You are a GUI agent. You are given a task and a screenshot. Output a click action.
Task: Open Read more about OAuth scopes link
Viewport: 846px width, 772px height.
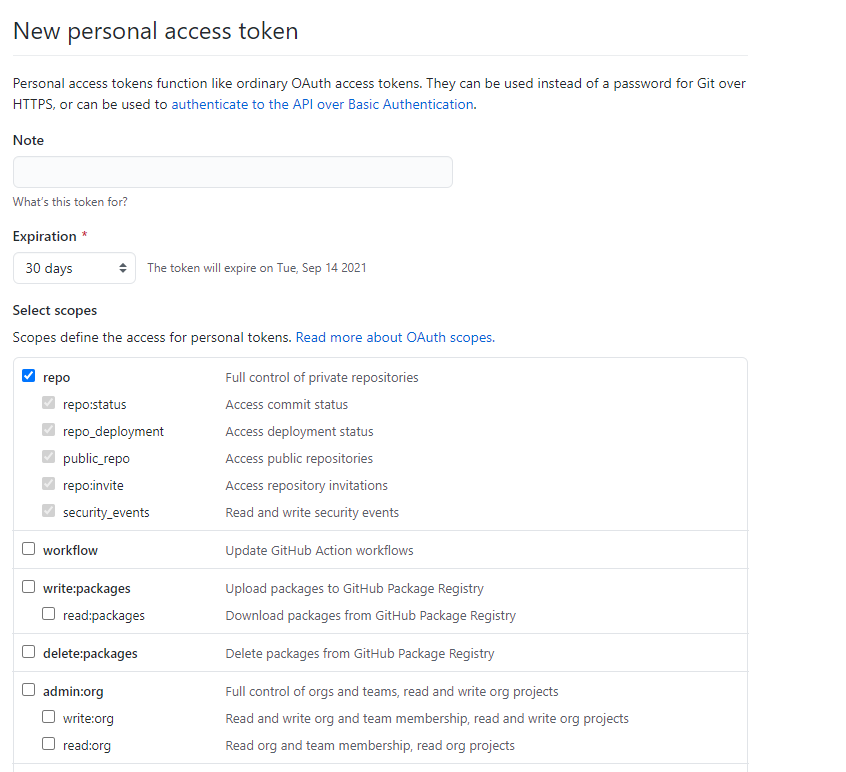click(x=394, y=337)
